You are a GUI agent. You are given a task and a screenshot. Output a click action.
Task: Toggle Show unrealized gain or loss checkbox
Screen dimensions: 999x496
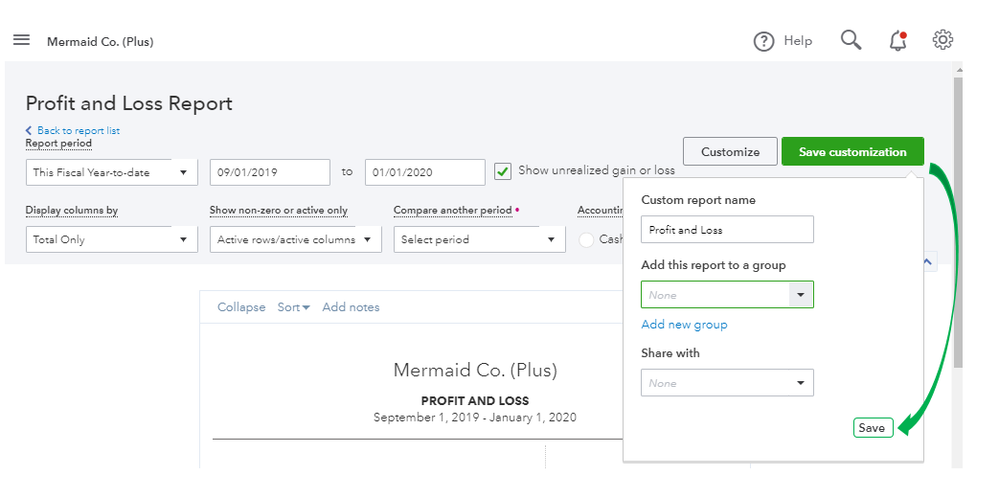click(x=504, y=171)
